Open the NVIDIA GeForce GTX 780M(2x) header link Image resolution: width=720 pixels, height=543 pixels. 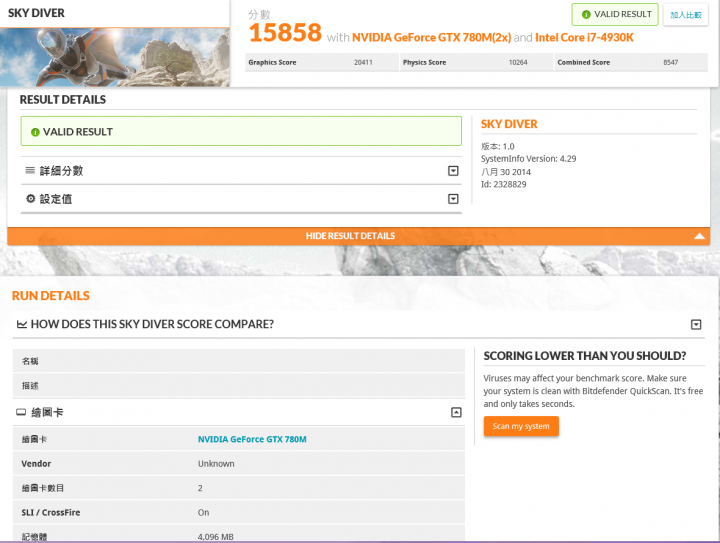pos(431,38)
